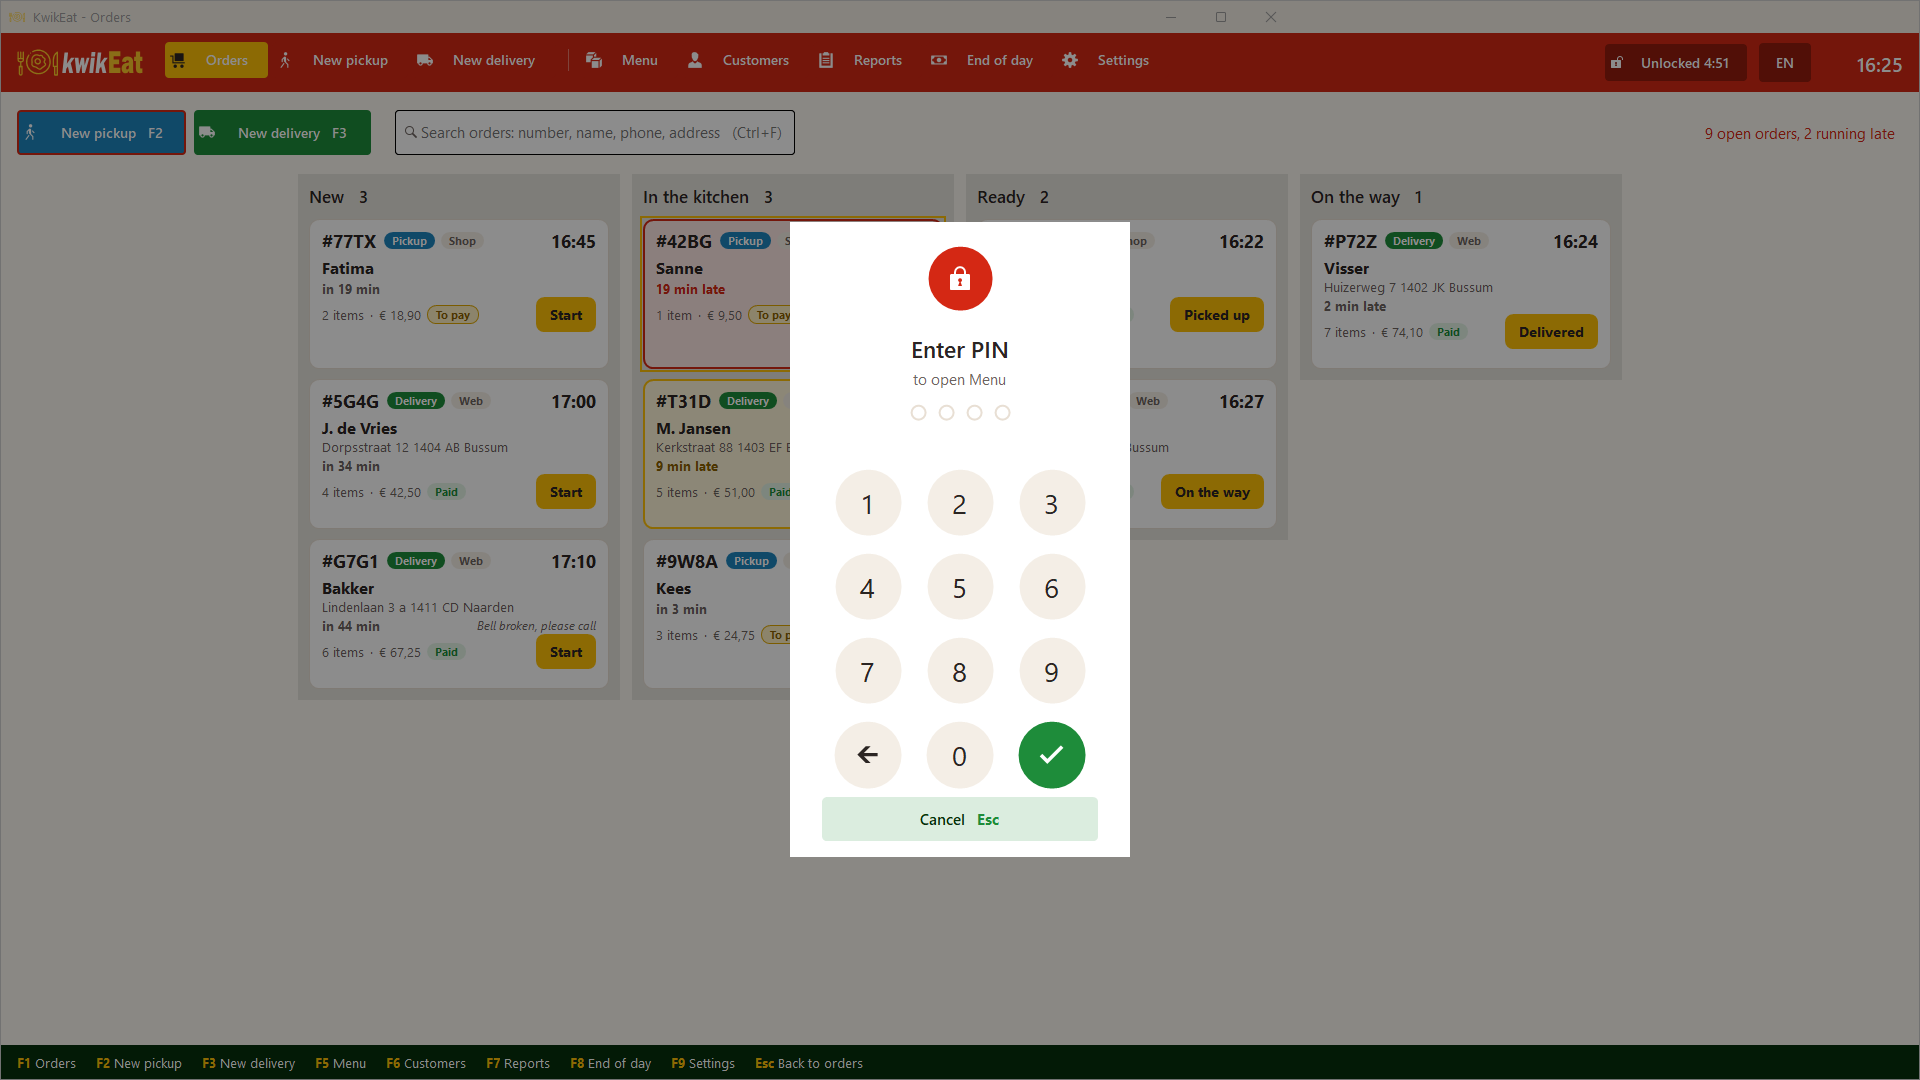The height and width of the screenshot is (1080, 1920).
Task: Click Esc Back to orders in bottom bar
Action: [809, 1063]
